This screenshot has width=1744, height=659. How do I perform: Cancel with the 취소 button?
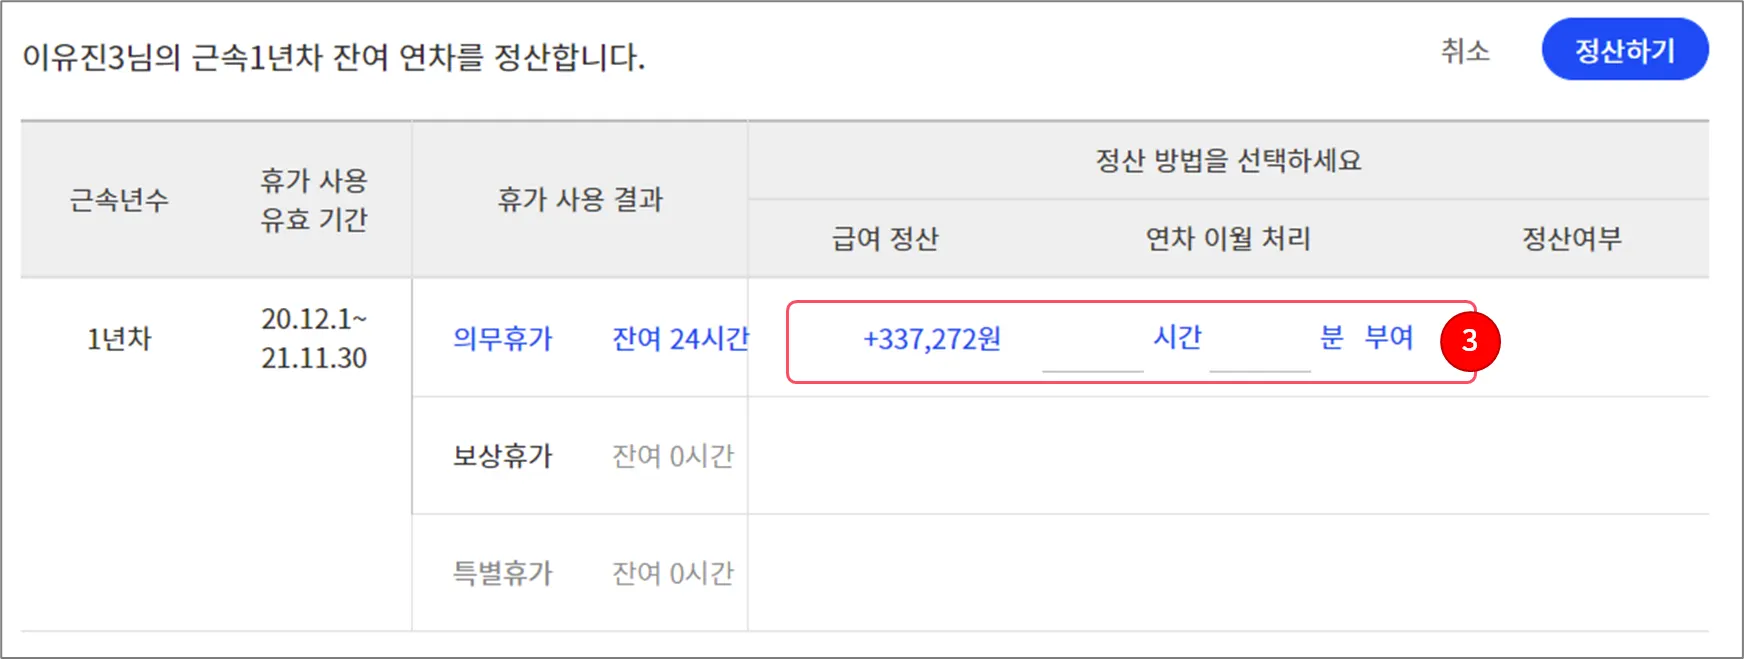tap(1465, 51)
